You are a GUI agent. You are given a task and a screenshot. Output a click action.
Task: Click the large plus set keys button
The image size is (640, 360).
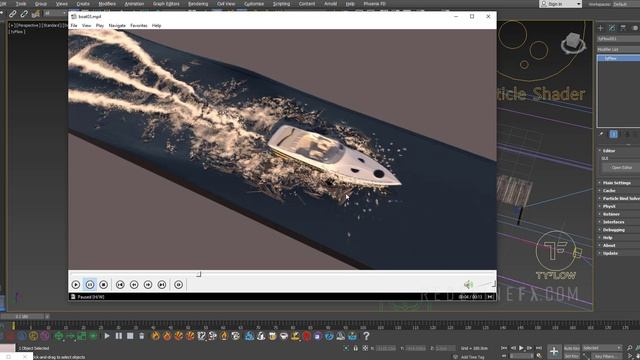click(x=554, y=351)
